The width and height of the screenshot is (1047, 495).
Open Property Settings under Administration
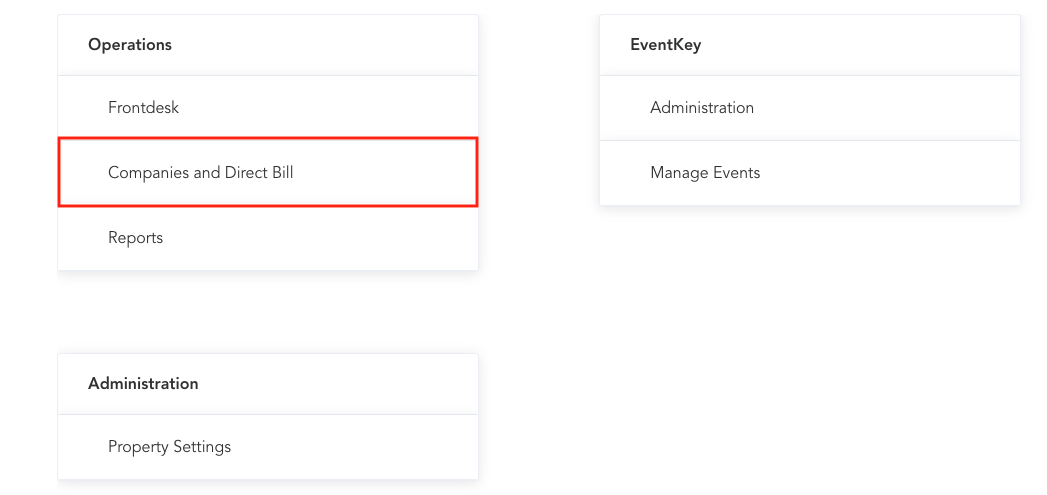coord(170,447)
